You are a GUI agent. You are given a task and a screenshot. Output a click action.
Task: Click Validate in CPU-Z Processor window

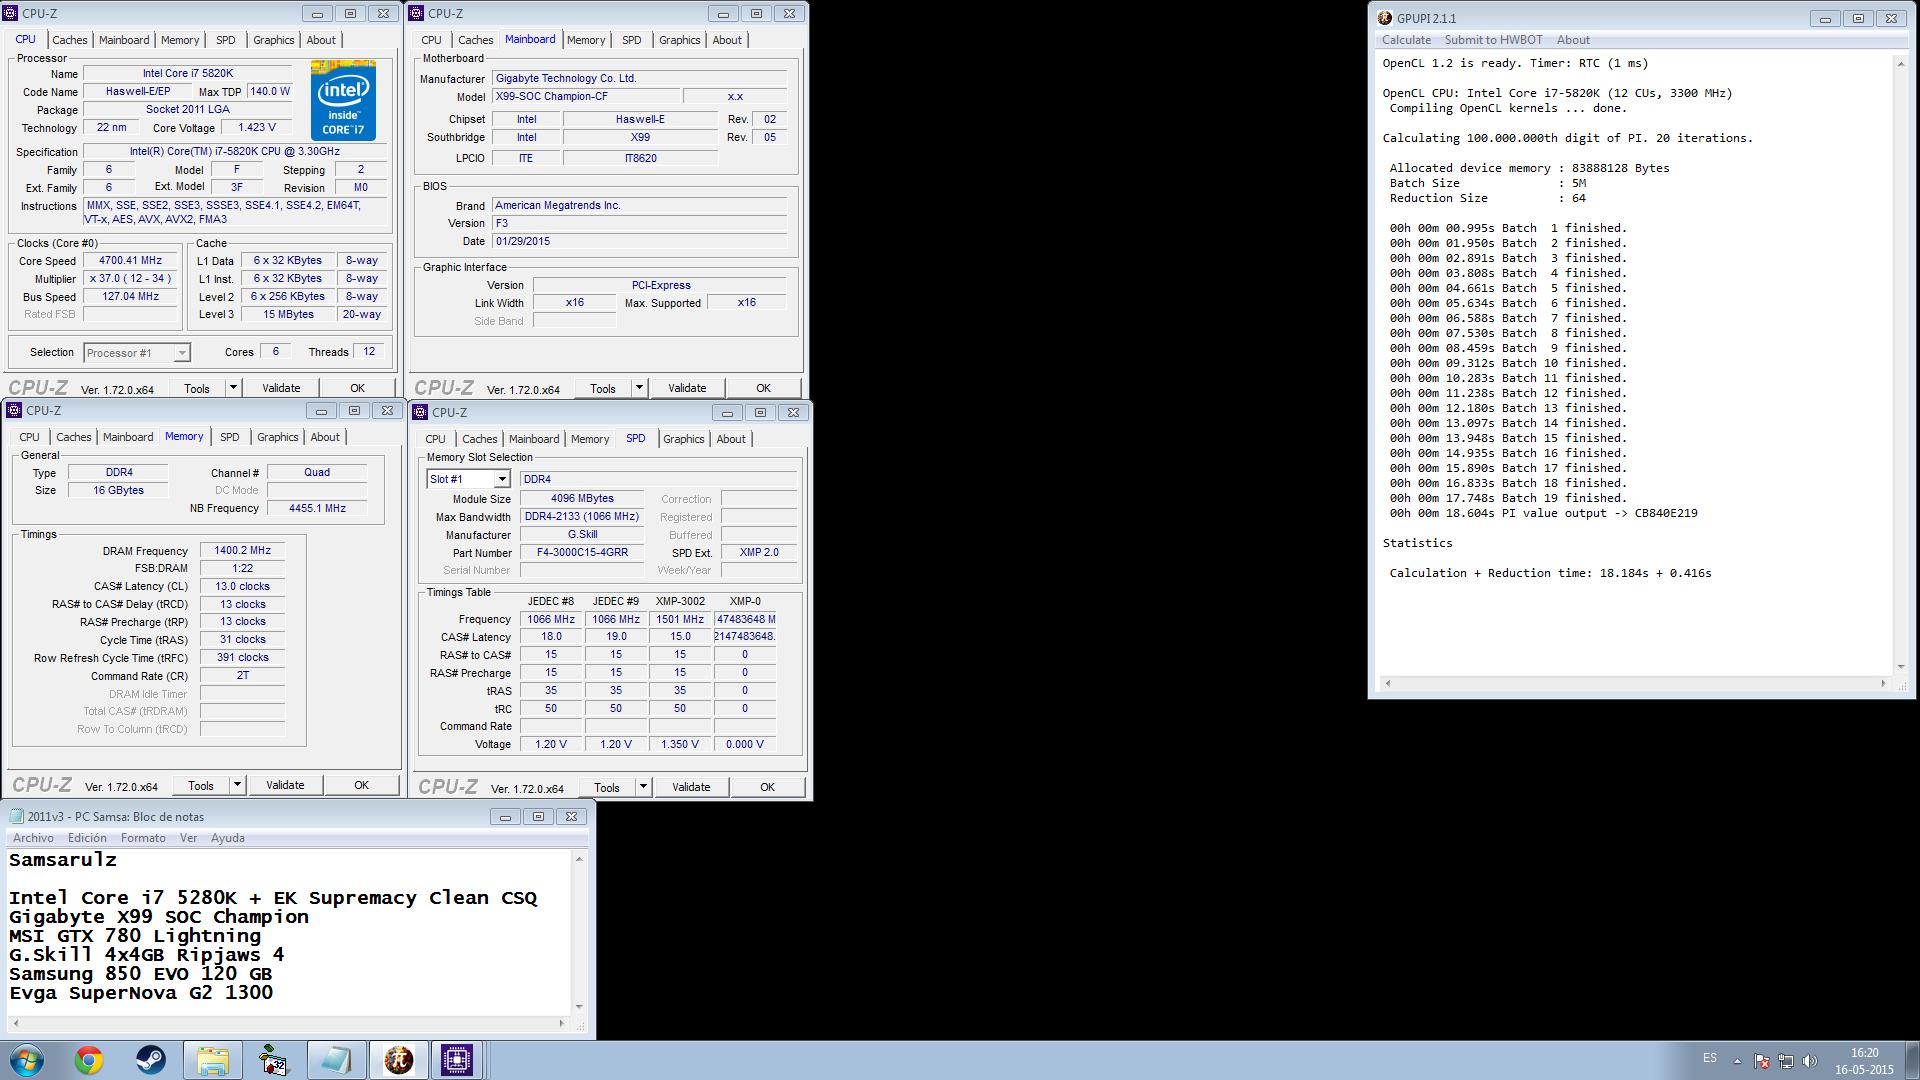281,388
